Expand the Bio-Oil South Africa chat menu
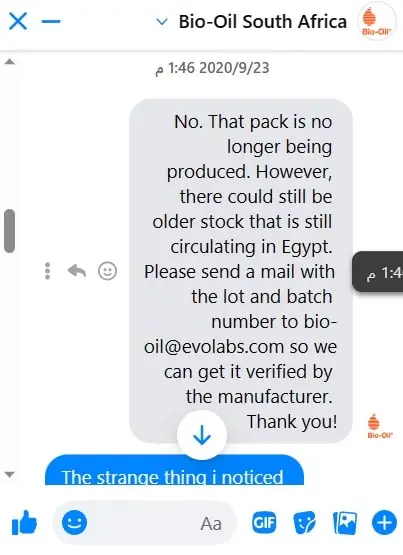The height and width of the screenshot is (555, 403). click(162, 22)
